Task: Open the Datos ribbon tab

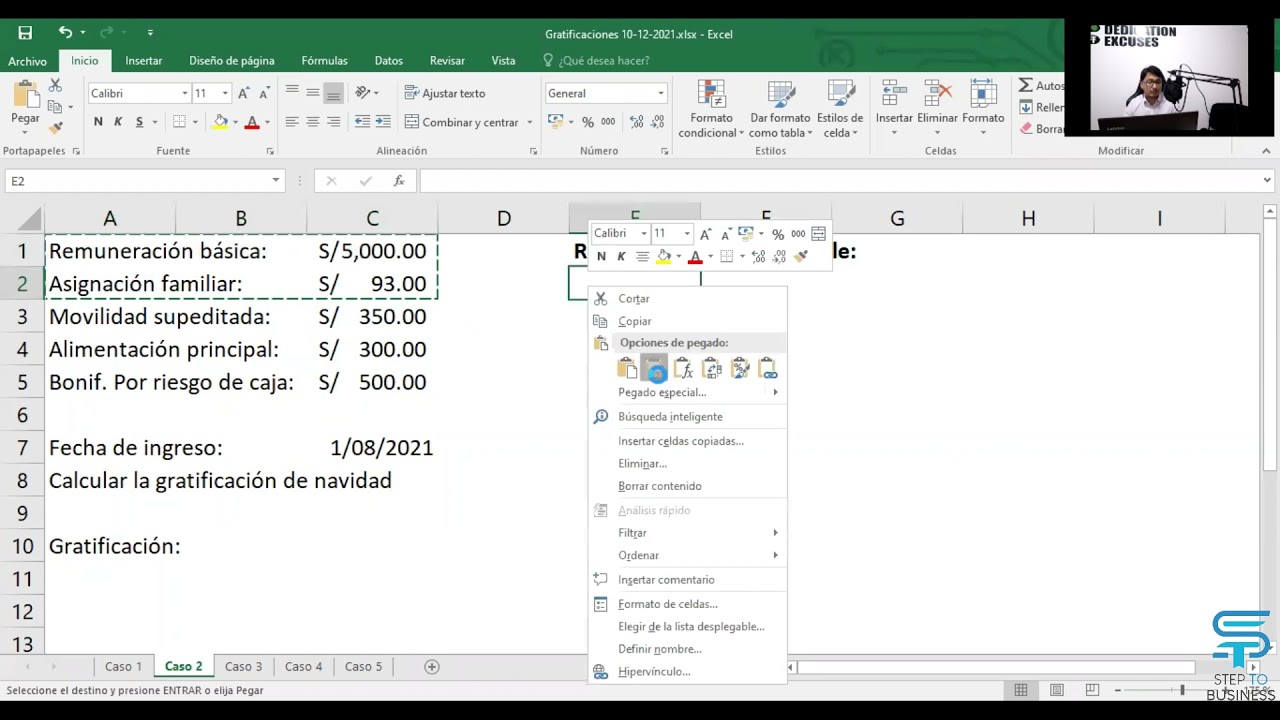Action: (388, 60)
